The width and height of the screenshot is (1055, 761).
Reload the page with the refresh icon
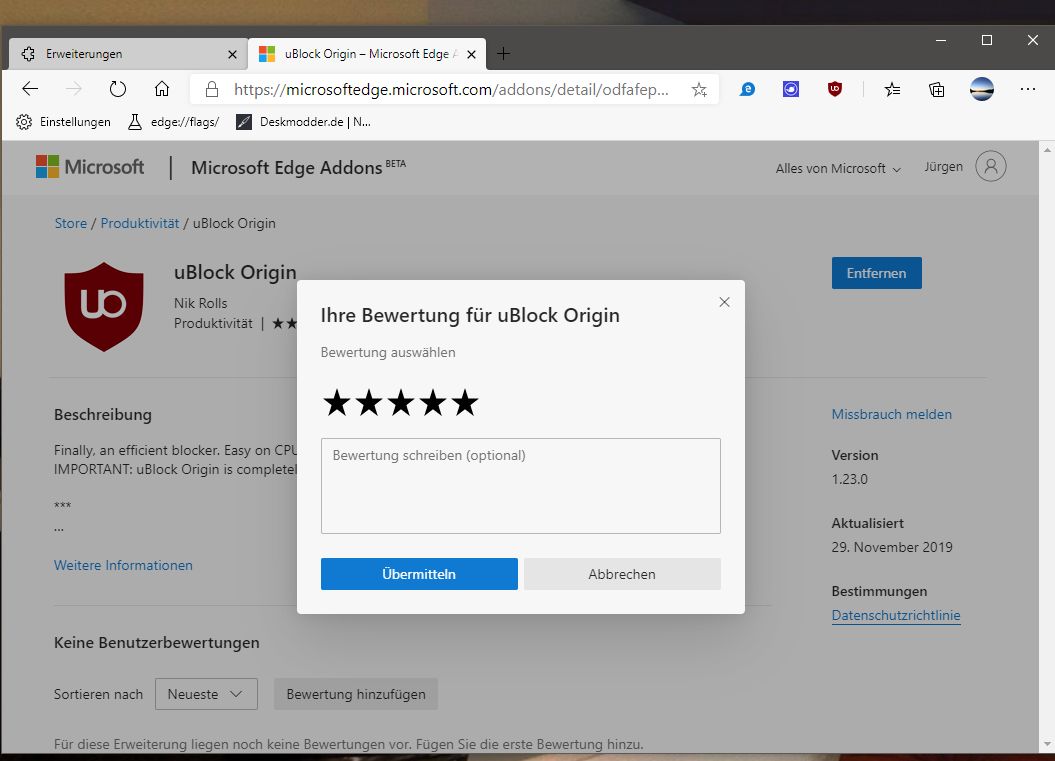tap(118, 89)
